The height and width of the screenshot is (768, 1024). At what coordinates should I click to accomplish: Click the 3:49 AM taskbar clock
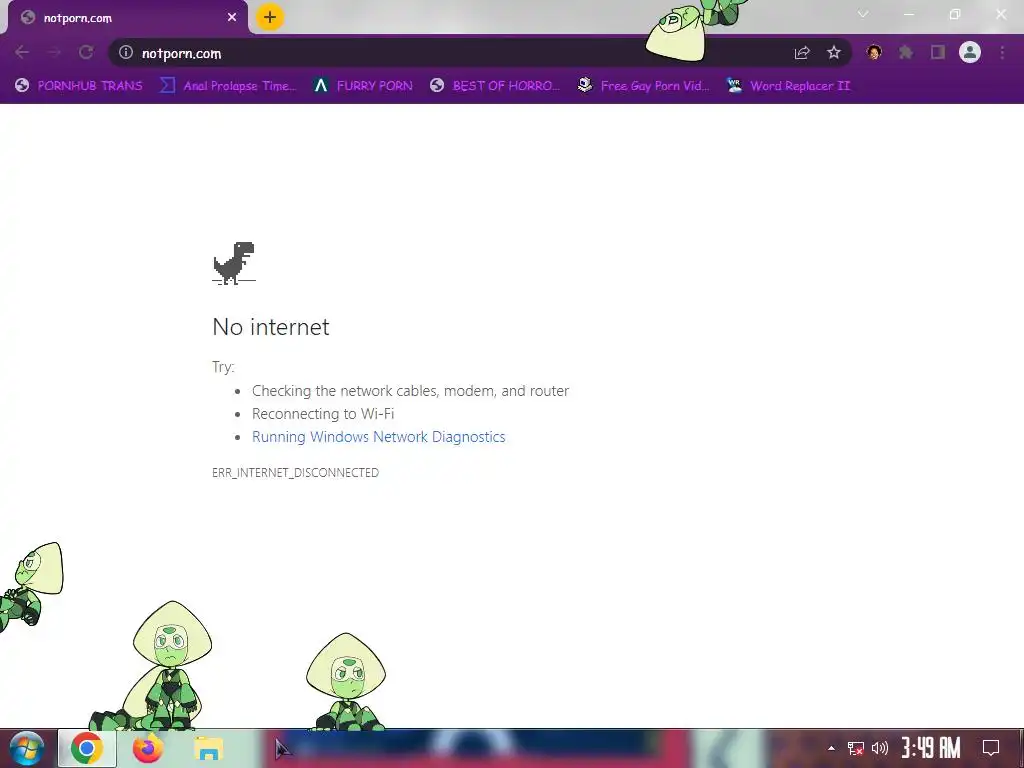(931, 748)
